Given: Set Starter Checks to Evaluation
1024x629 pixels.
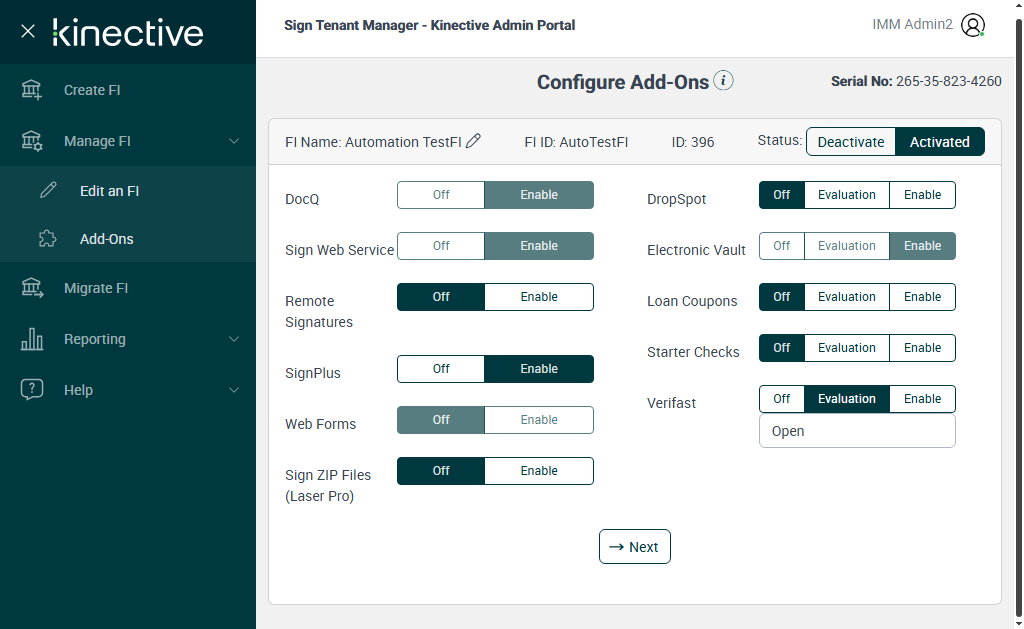Looking at the screenshot, I should tap(846, 347).
